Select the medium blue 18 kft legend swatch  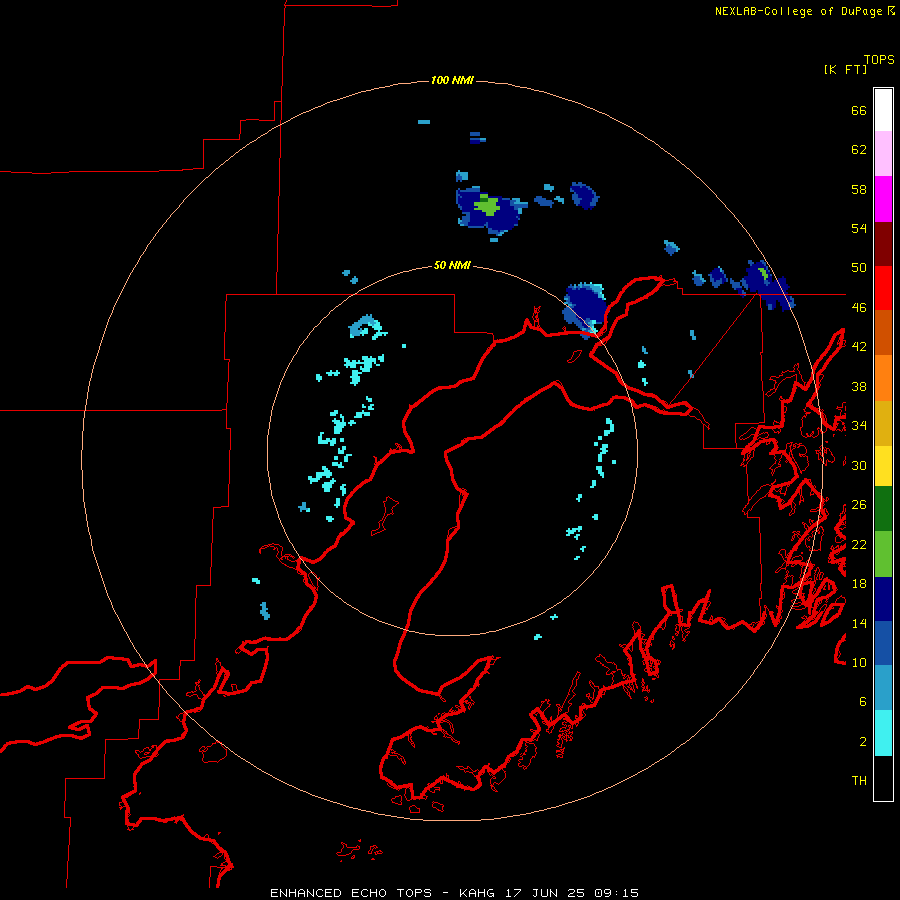click(883, 643)
